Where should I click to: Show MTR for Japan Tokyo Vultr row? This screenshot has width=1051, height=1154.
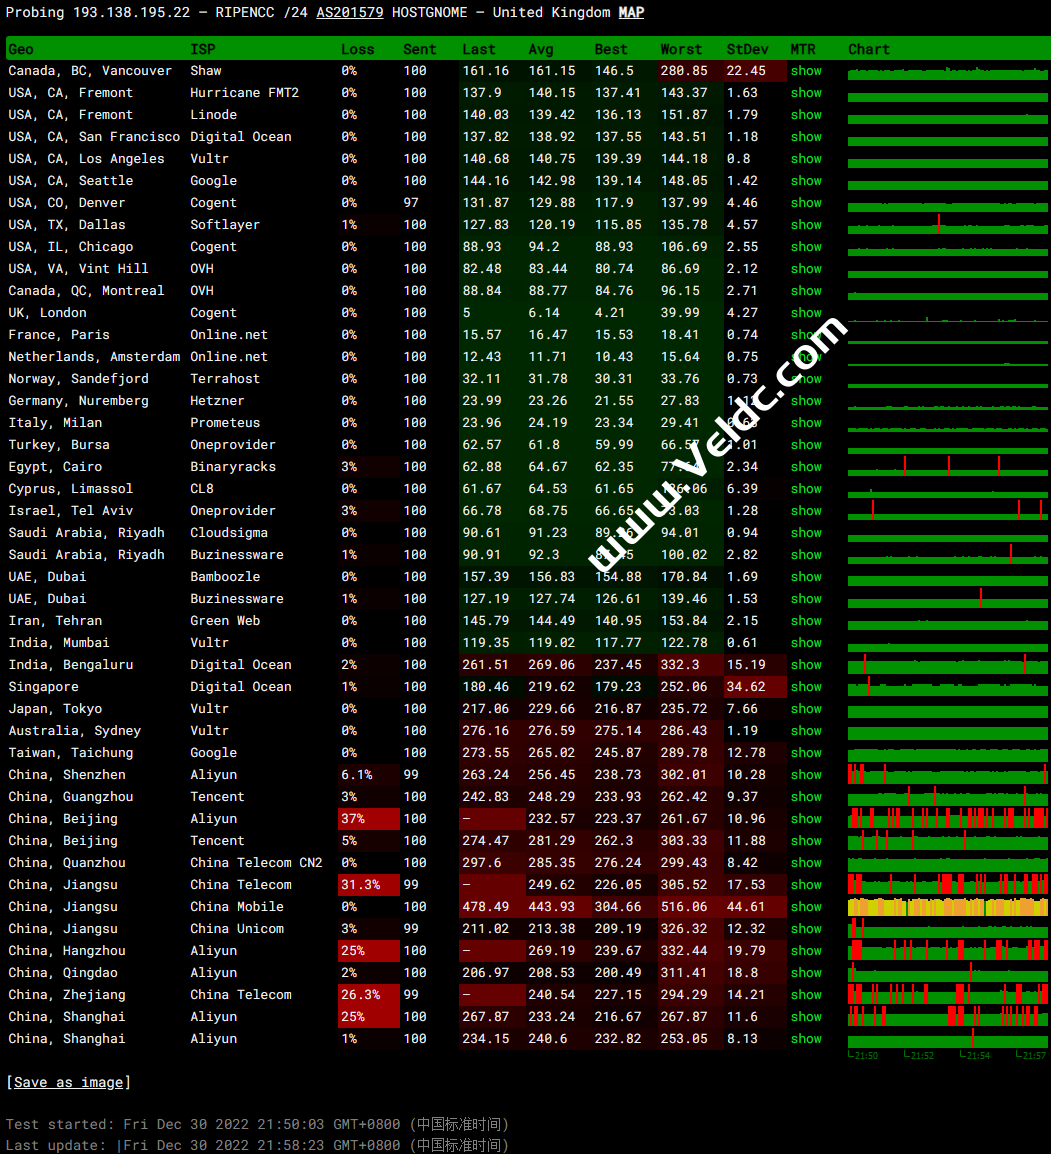pos(806,709)
